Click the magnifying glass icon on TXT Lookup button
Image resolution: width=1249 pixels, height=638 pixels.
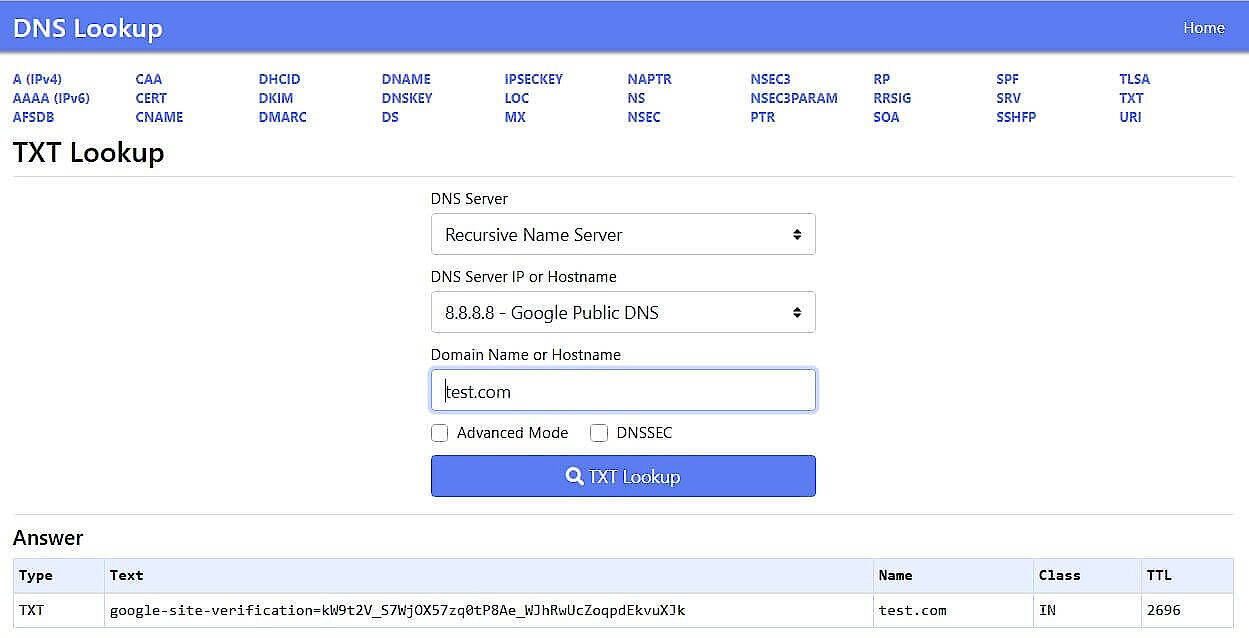pyautogui.click(x=573, y=476)
